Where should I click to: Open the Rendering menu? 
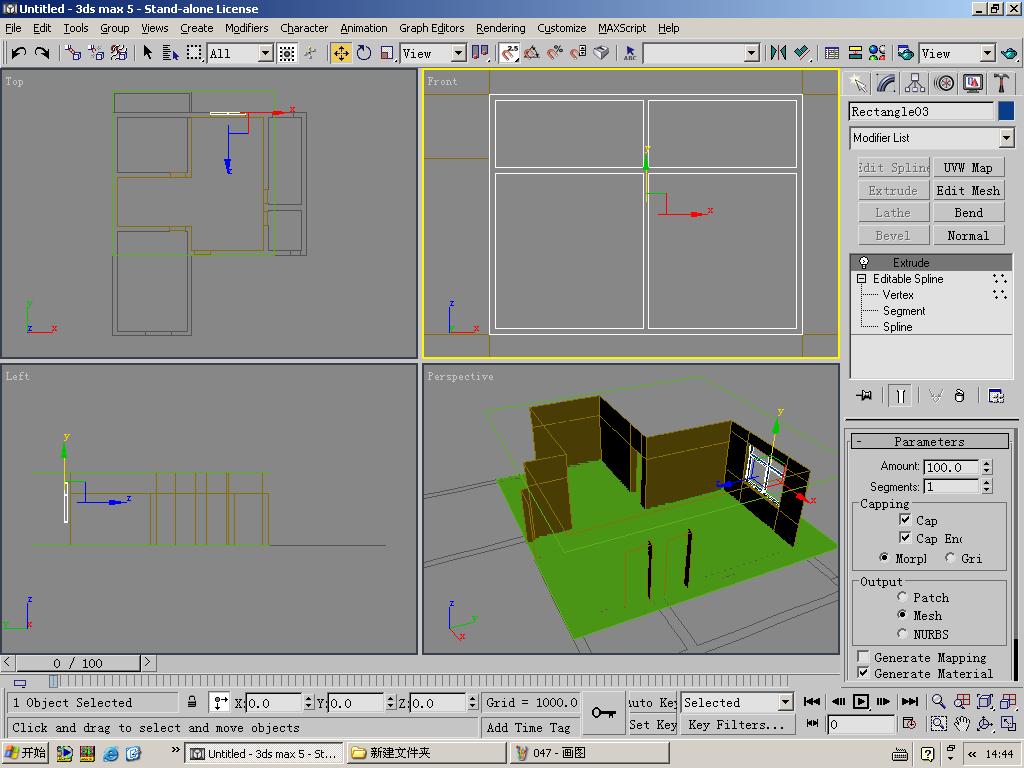point(500,28)
